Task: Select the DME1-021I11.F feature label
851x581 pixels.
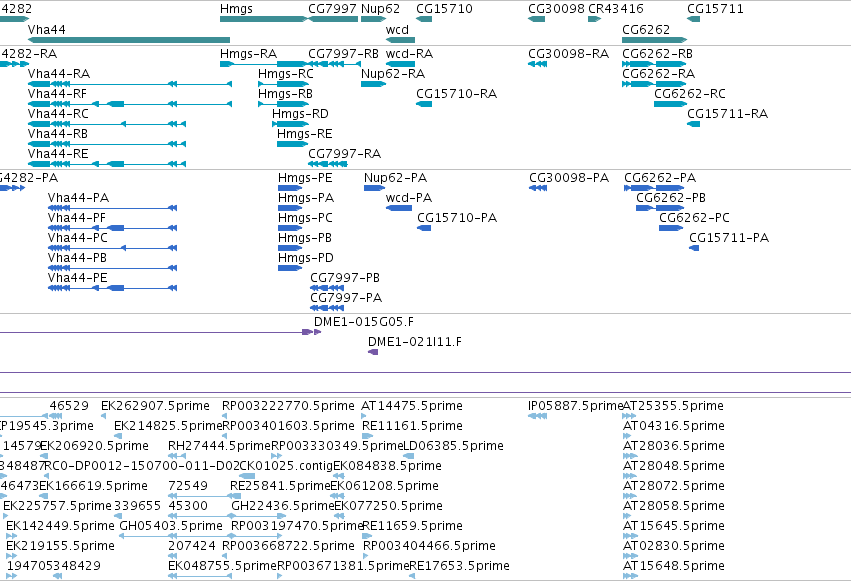Action: click(415, 342)
